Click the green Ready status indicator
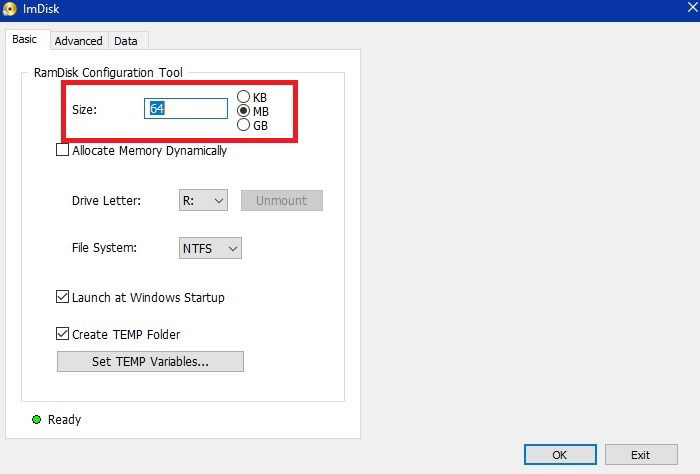The width and height of the screenshot is (700, 474). tap(37, 419)
